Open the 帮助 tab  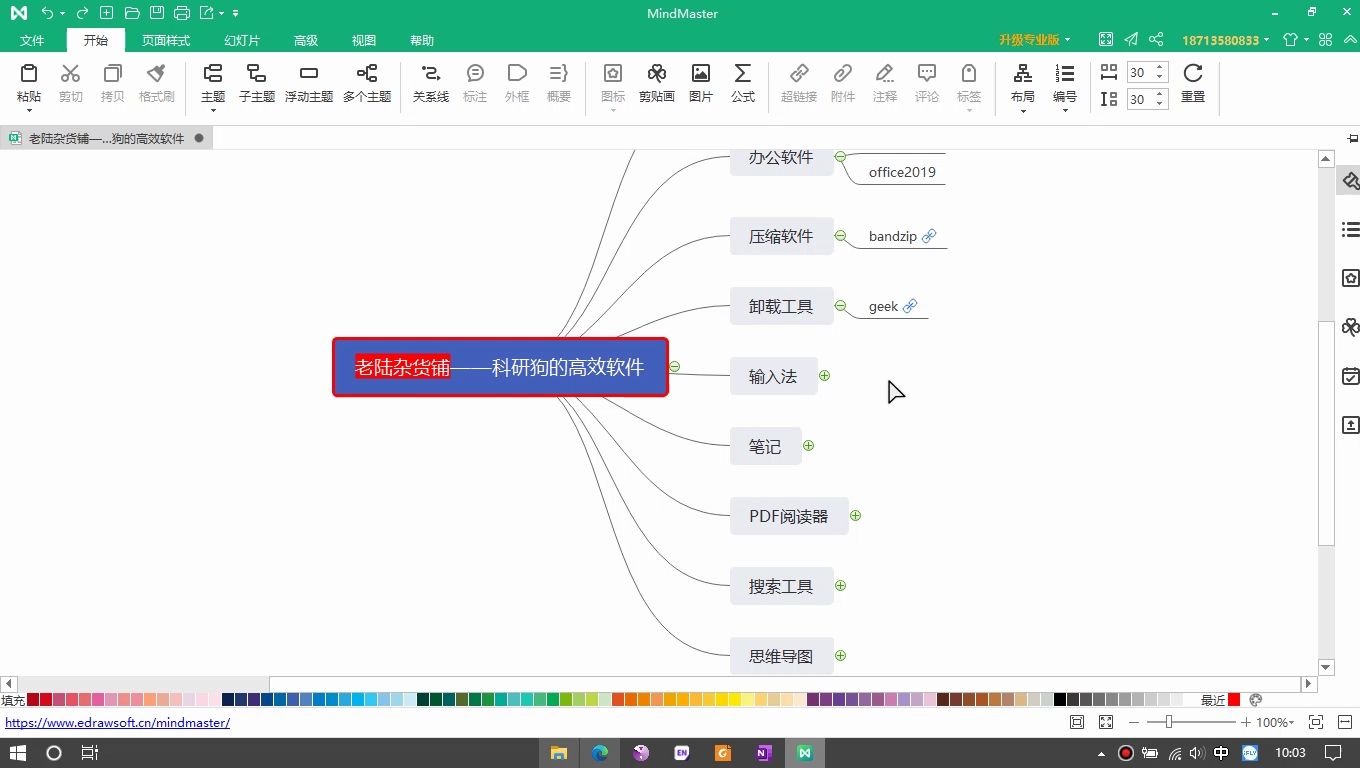(422, 41)
